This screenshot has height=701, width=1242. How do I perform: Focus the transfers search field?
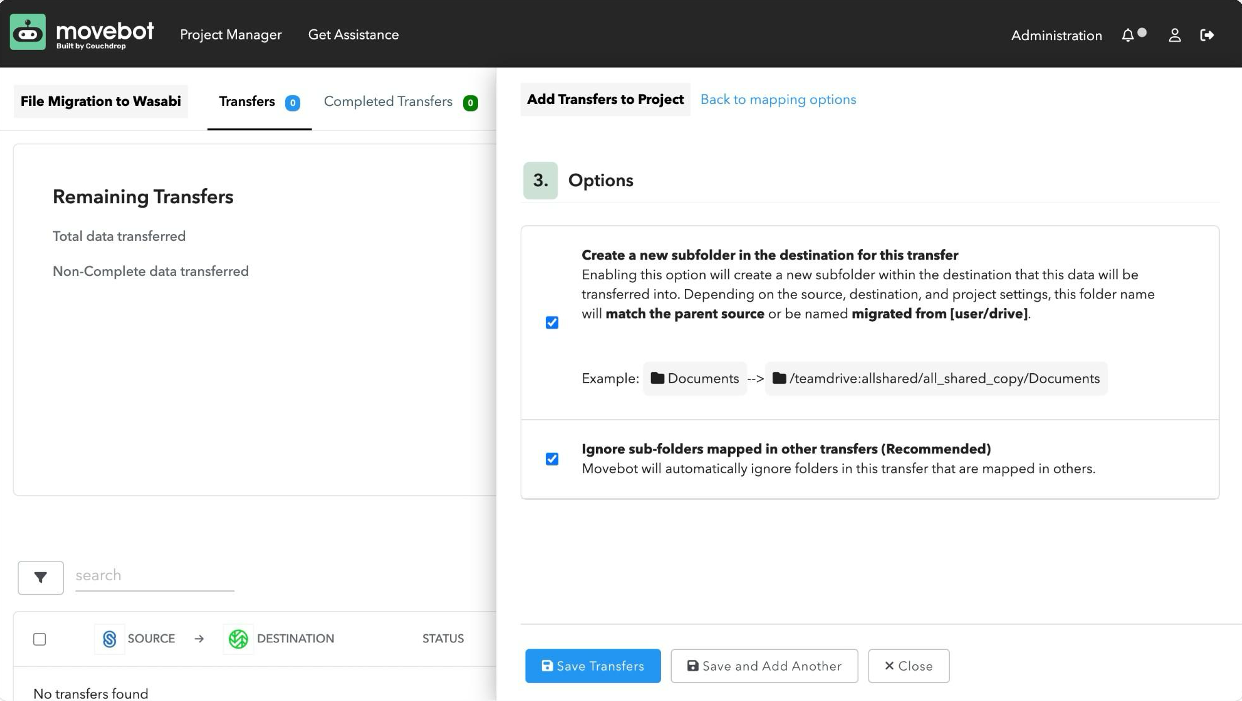click(154, 576)
